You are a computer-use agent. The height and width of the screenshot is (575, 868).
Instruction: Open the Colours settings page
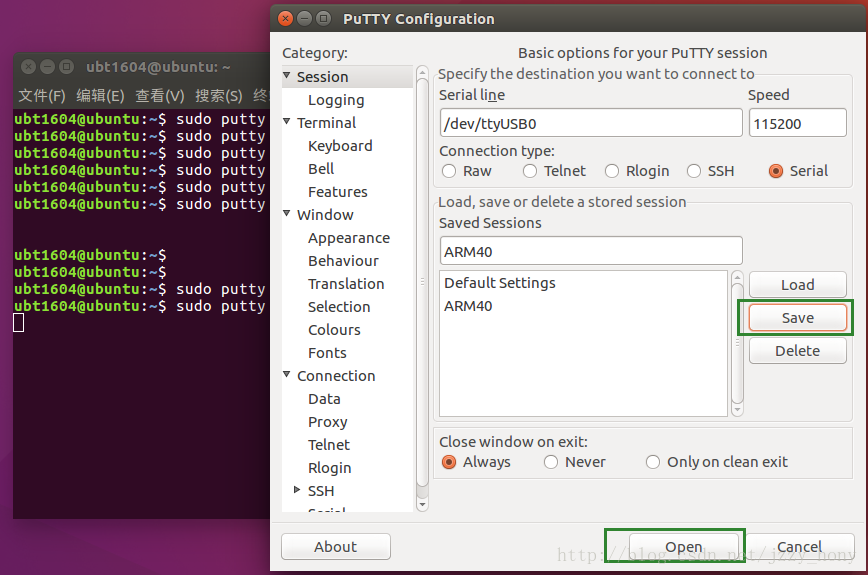(x=334, y=330)
